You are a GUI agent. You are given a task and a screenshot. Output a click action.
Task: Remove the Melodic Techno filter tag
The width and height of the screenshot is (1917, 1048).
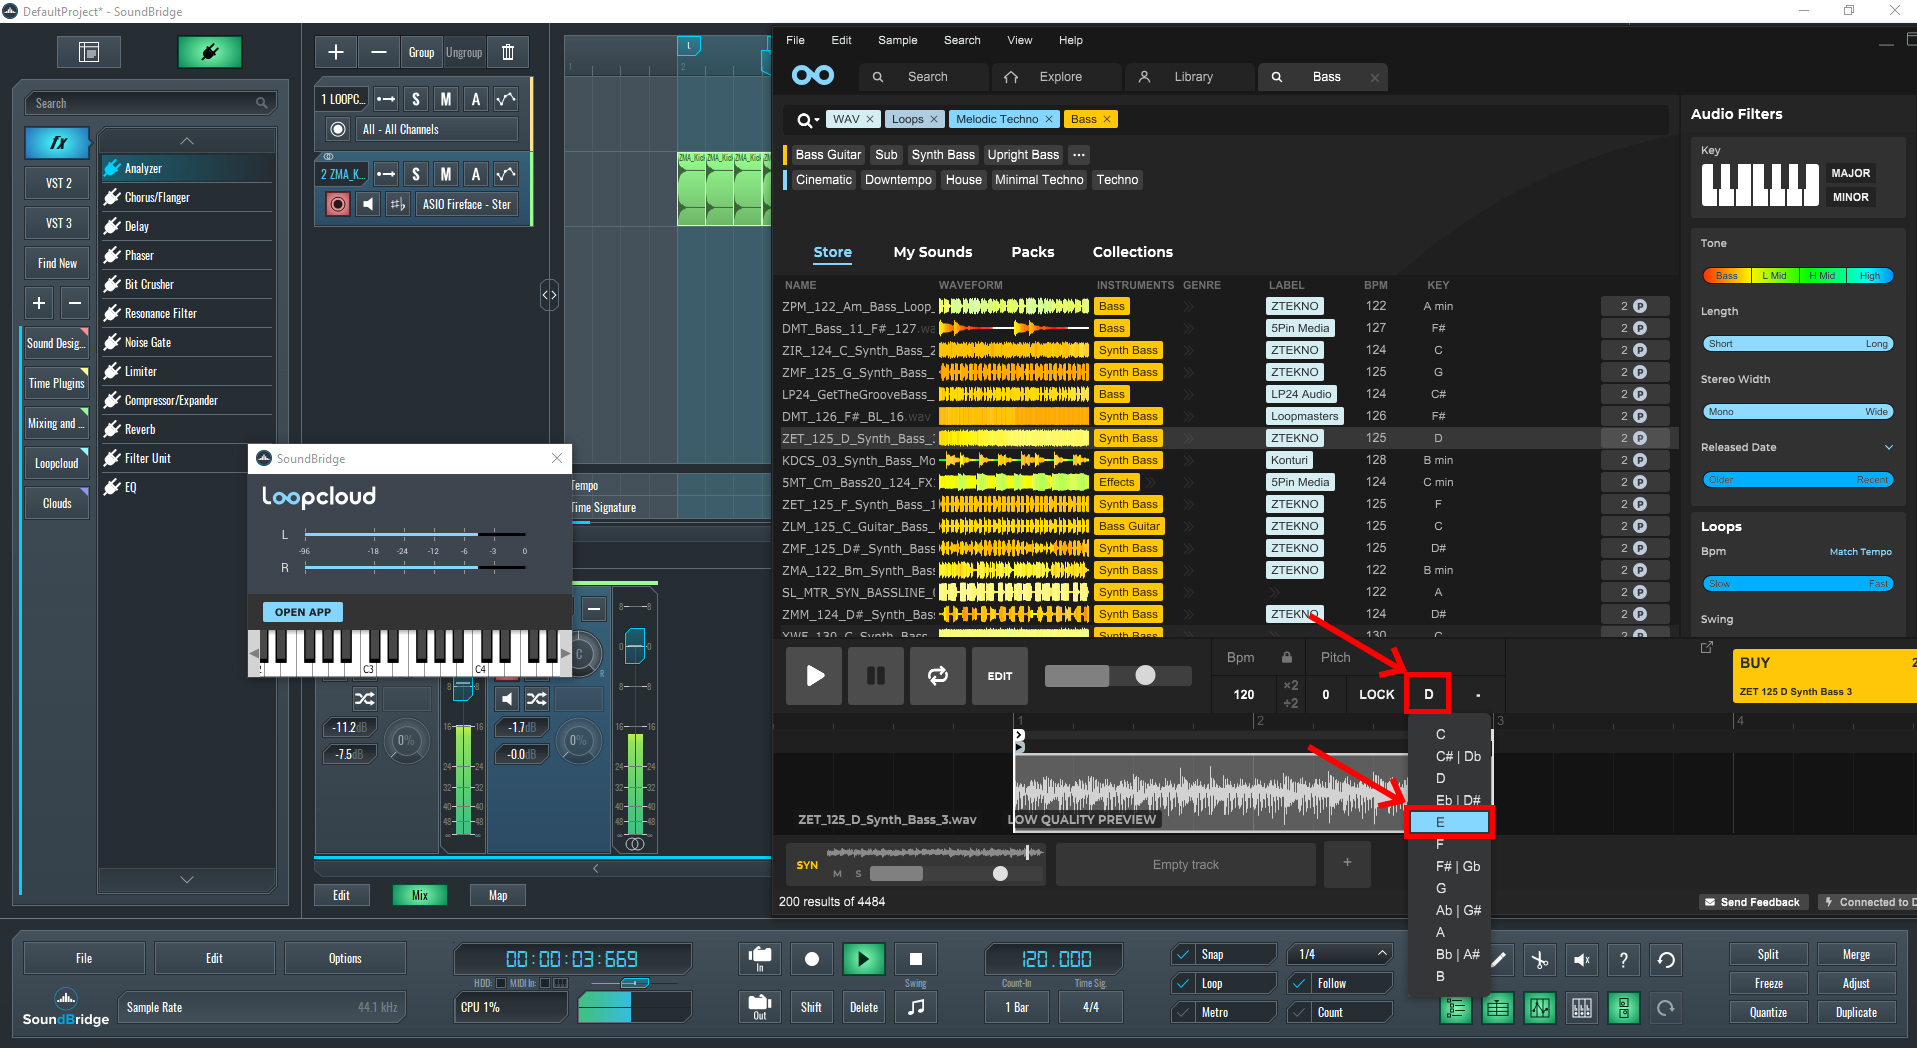point(1048,119)
